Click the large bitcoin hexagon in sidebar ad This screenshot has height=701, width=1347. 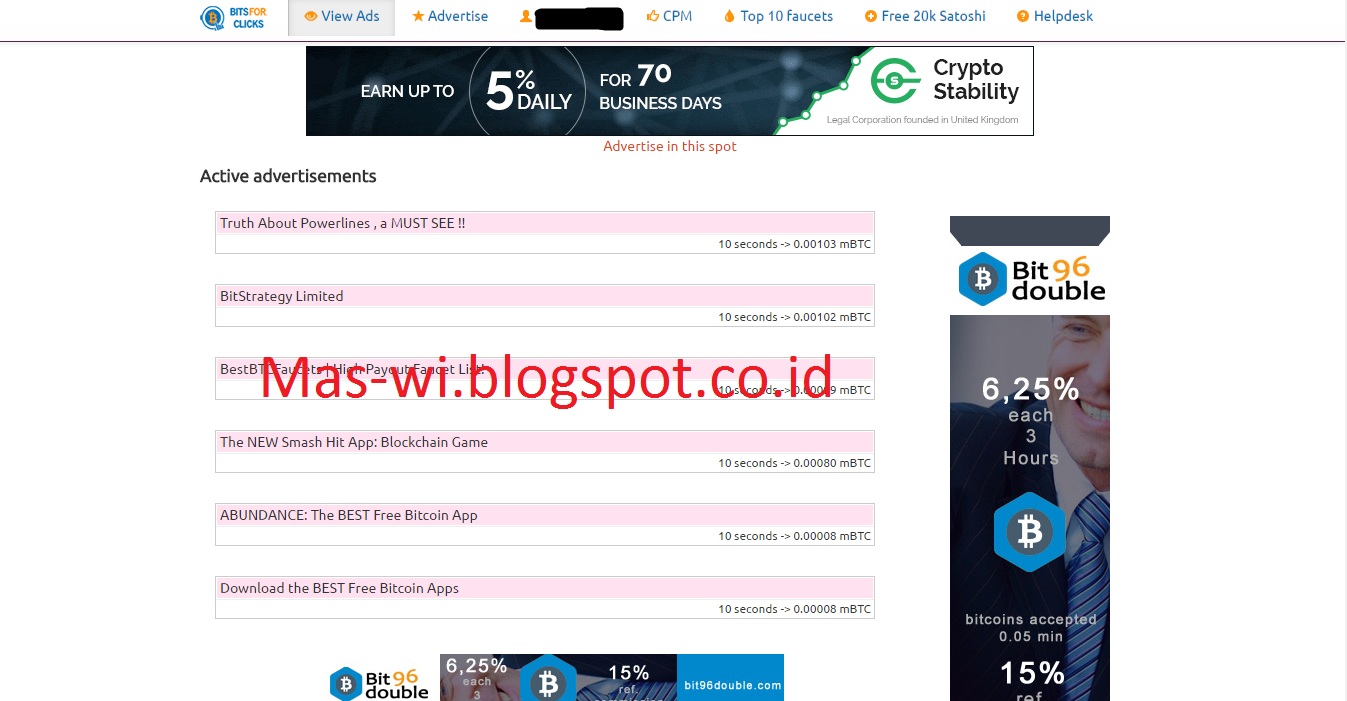click(x=1030, y=532)
